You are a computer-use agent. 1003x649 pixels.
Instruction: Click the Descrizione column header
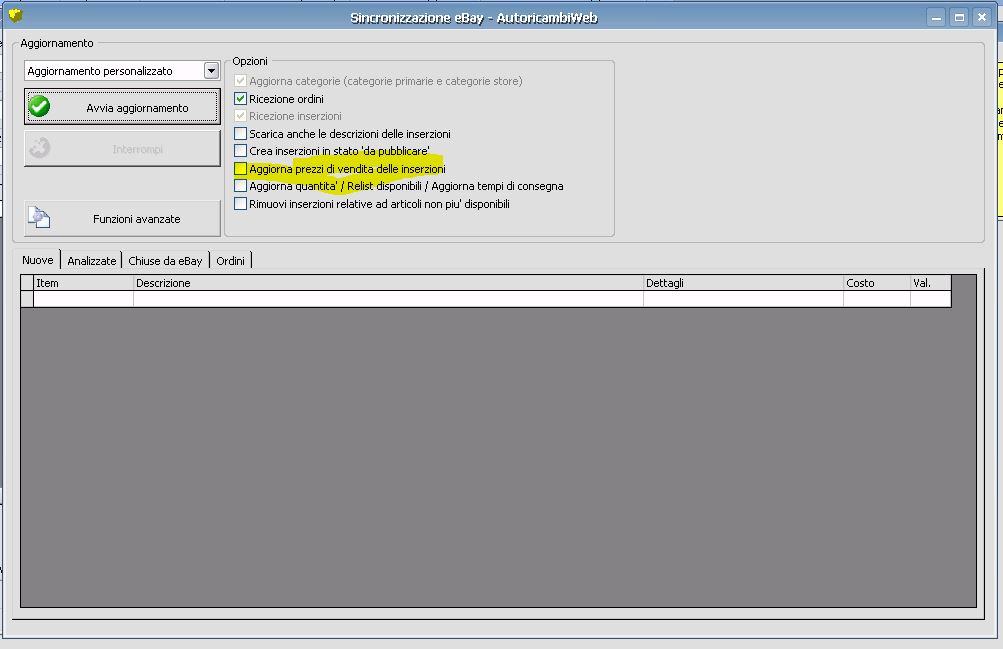tap(388, 283)
